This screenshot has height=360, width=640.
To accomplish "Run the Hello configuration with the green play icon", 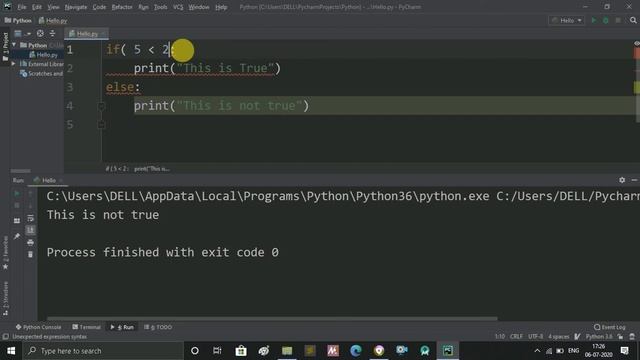I will (x=594, y=20).
